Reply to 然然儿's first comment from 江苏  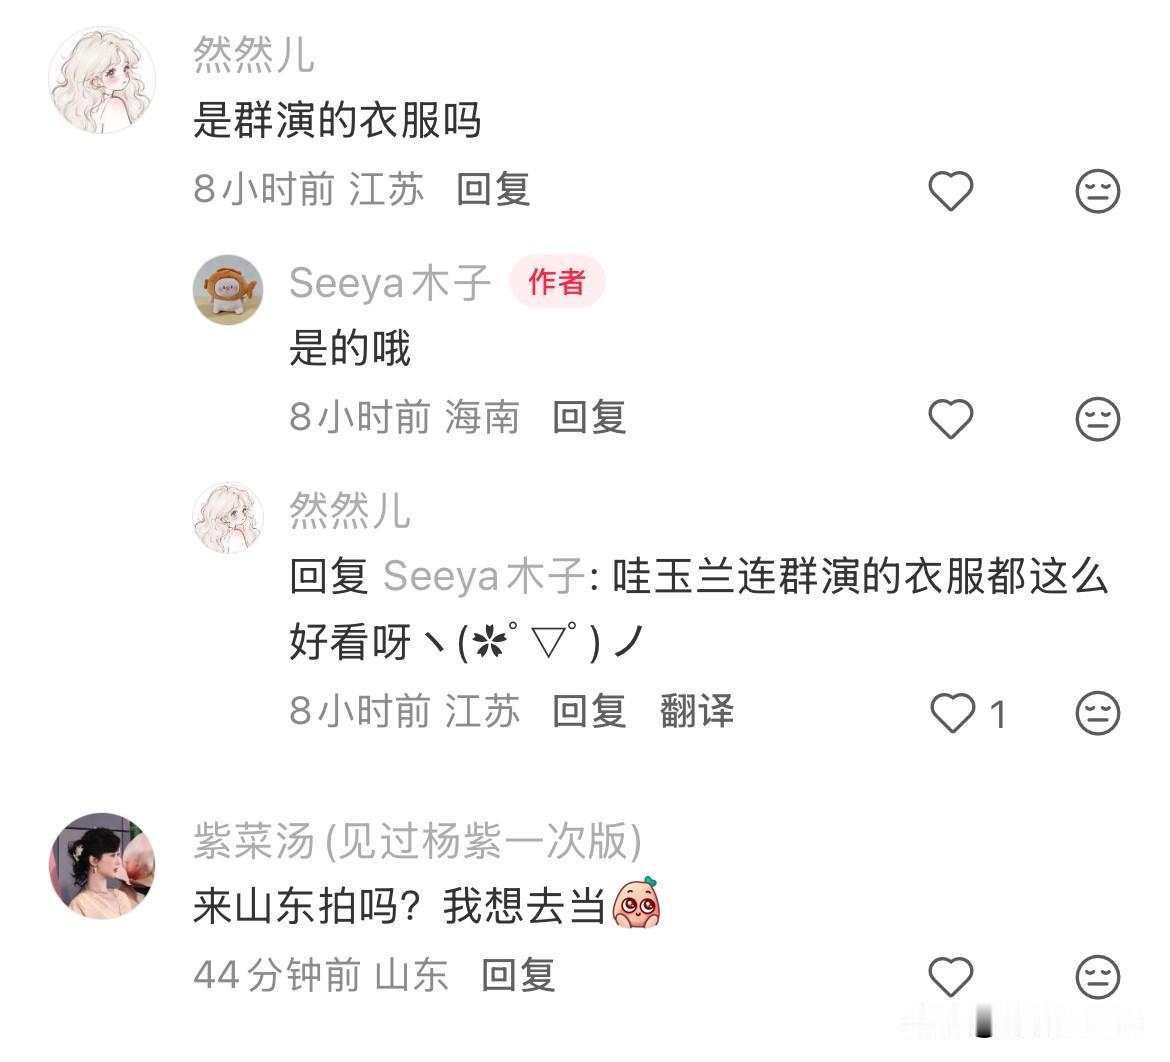493,189
